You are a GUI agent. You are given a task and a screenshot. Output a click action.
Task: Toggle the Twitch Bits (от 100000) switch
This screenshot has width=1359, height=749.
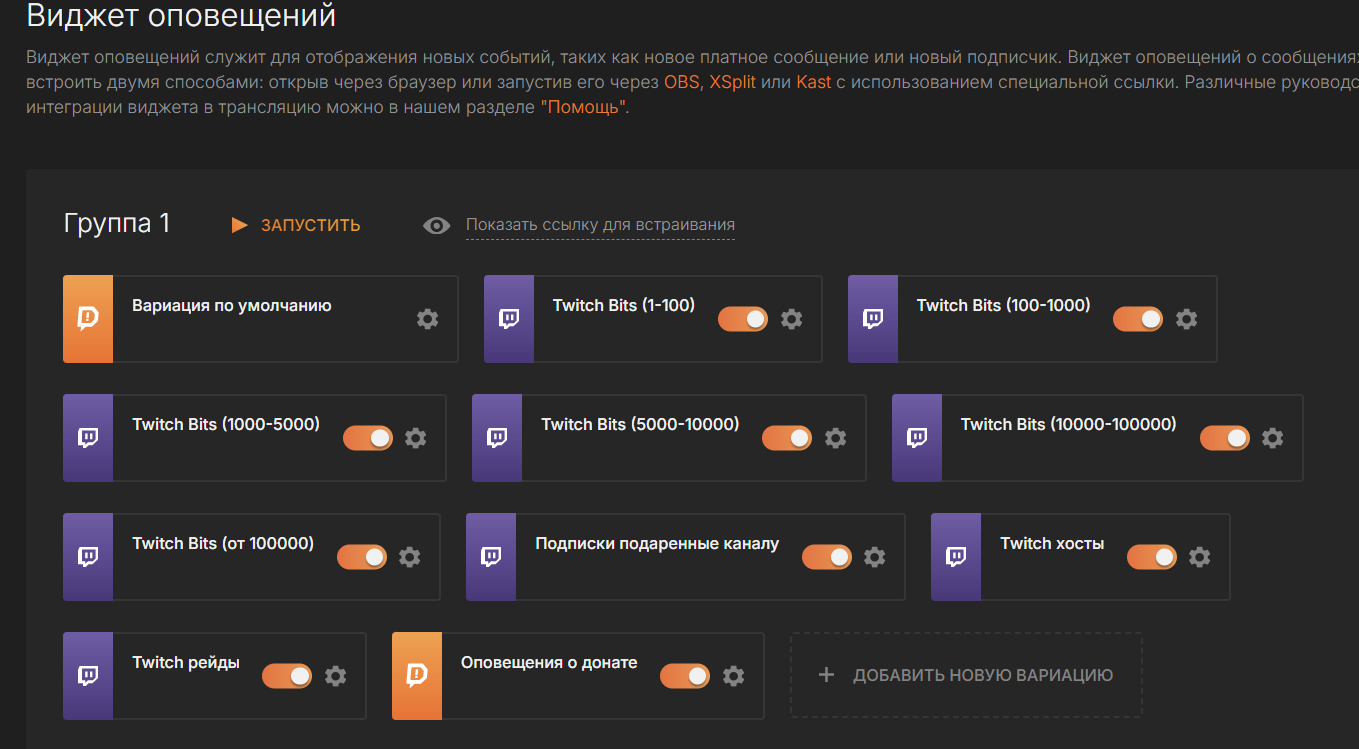(x=362, y=557)
